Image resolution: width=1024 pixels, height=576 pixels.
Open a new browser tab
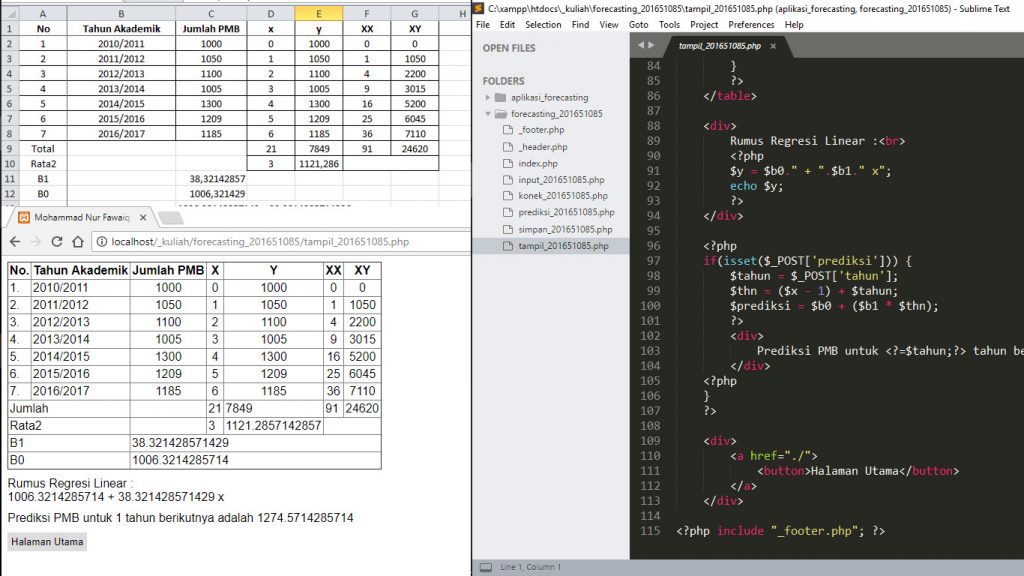(172, 217)
